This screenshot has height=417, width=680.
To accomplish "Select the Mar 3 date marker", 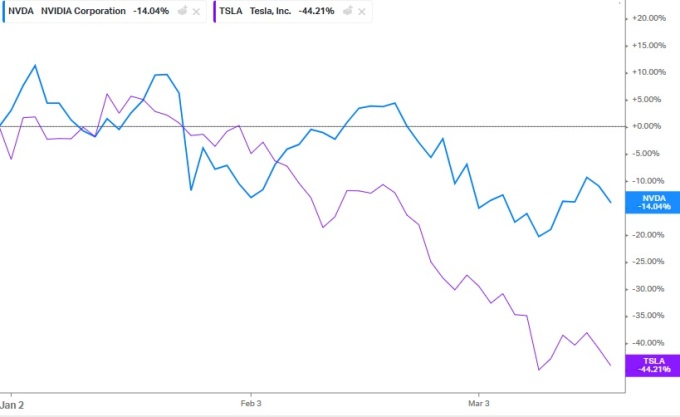I will (479, 405).
